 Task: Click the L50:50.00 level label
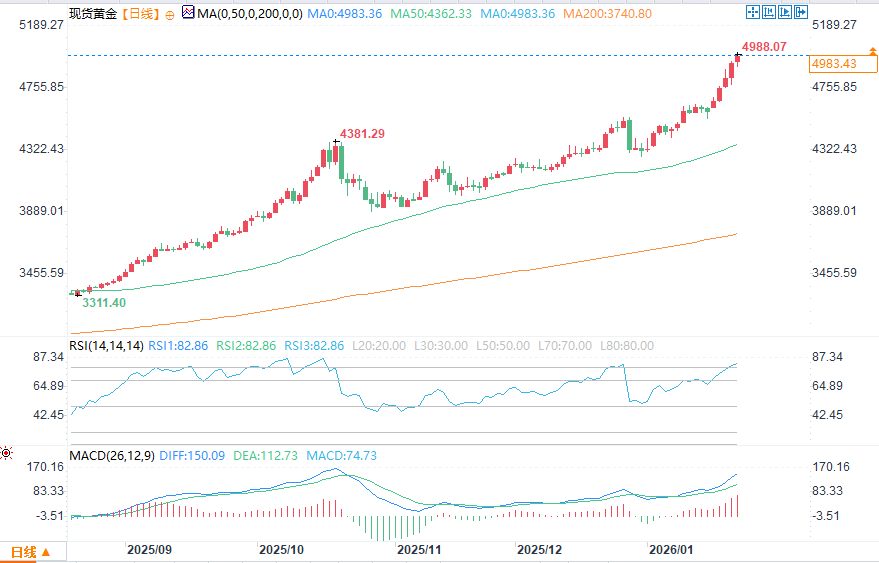coord(503,346)
